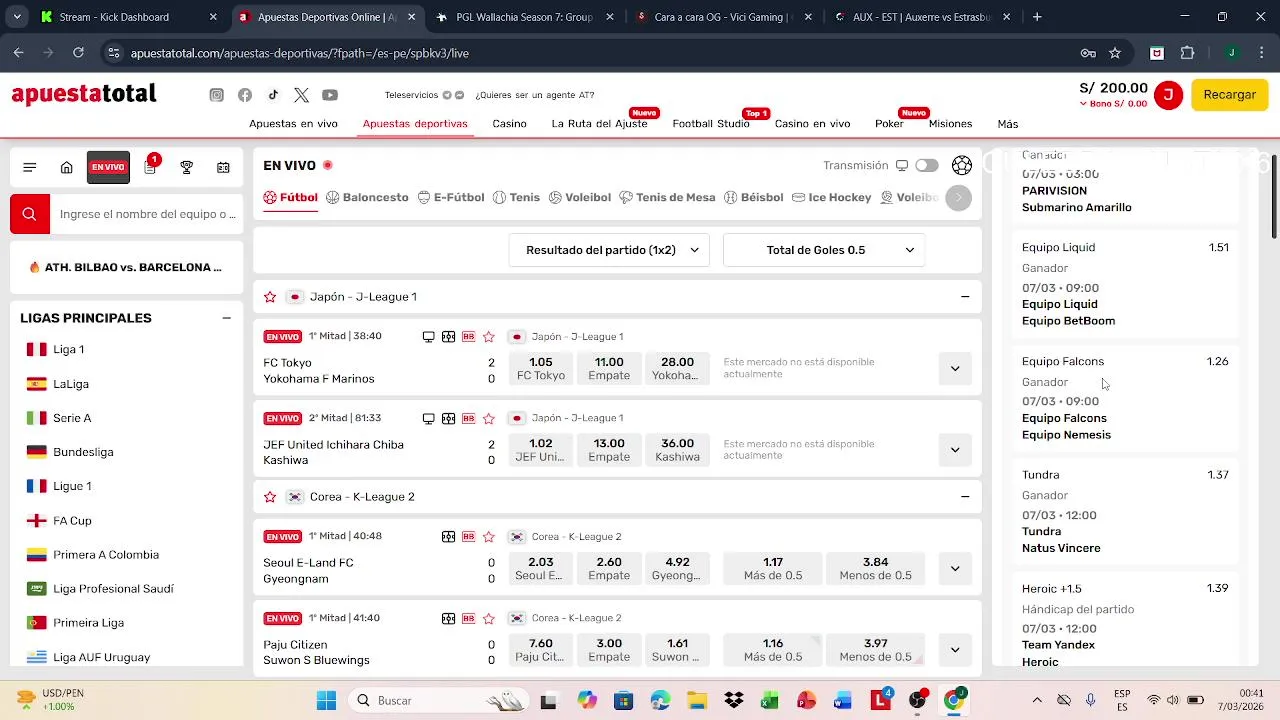
Task: Toggle the Transmisión switch
Action: 927,166
